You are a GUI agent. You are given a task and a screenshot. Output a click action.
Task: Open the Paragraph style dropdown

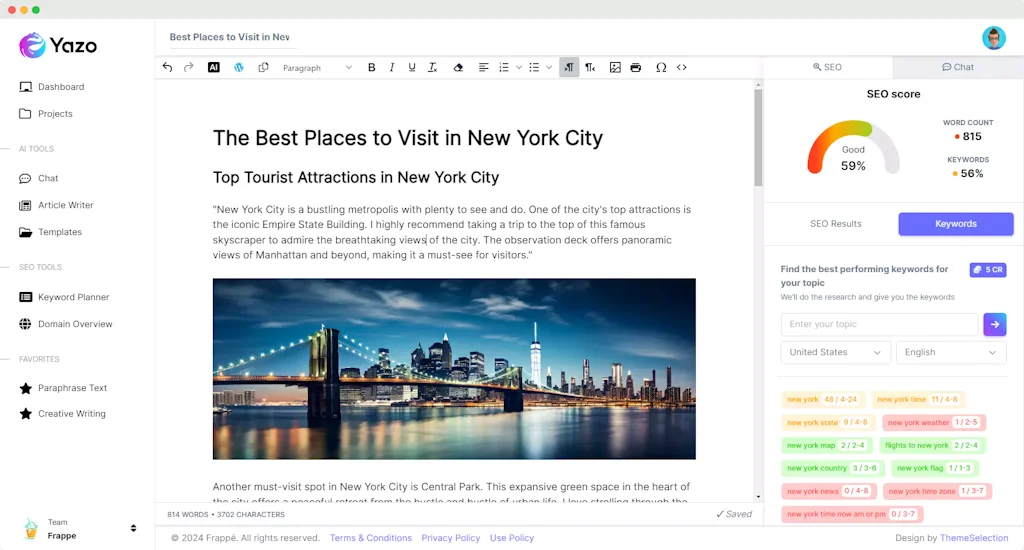pos(317,68)
